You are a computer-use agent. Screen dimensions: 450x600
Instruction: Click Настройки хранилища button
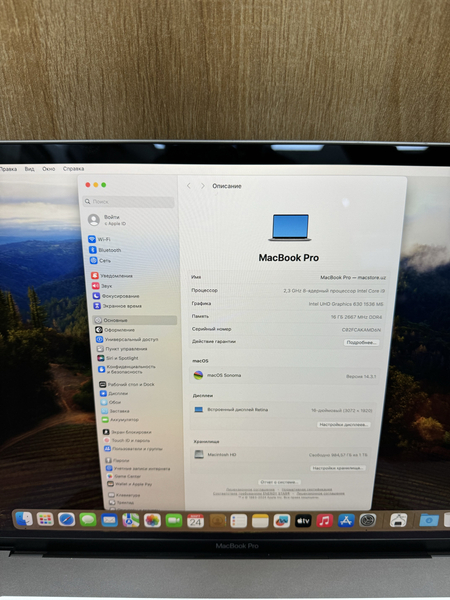338,468
